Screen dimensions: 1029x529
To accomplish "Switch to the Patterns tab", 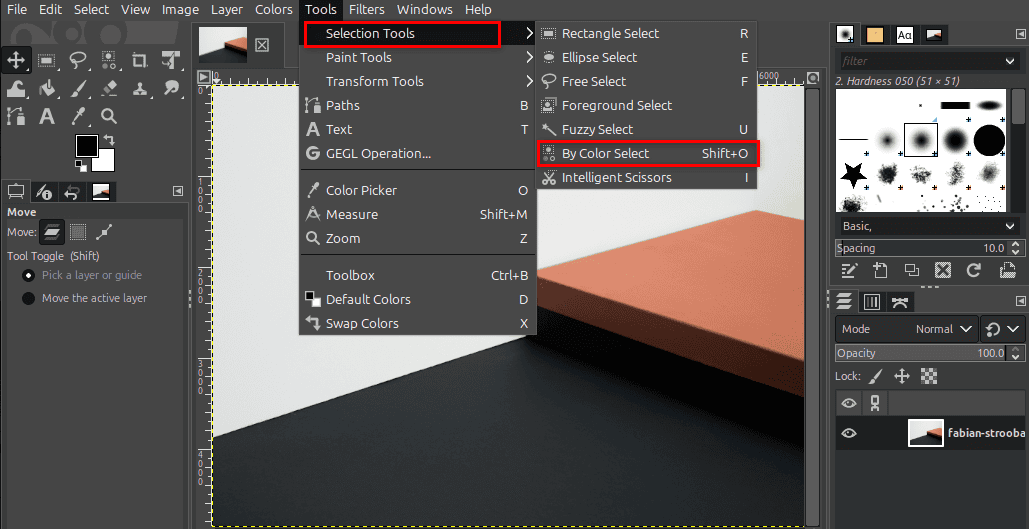I will point(875,35).
